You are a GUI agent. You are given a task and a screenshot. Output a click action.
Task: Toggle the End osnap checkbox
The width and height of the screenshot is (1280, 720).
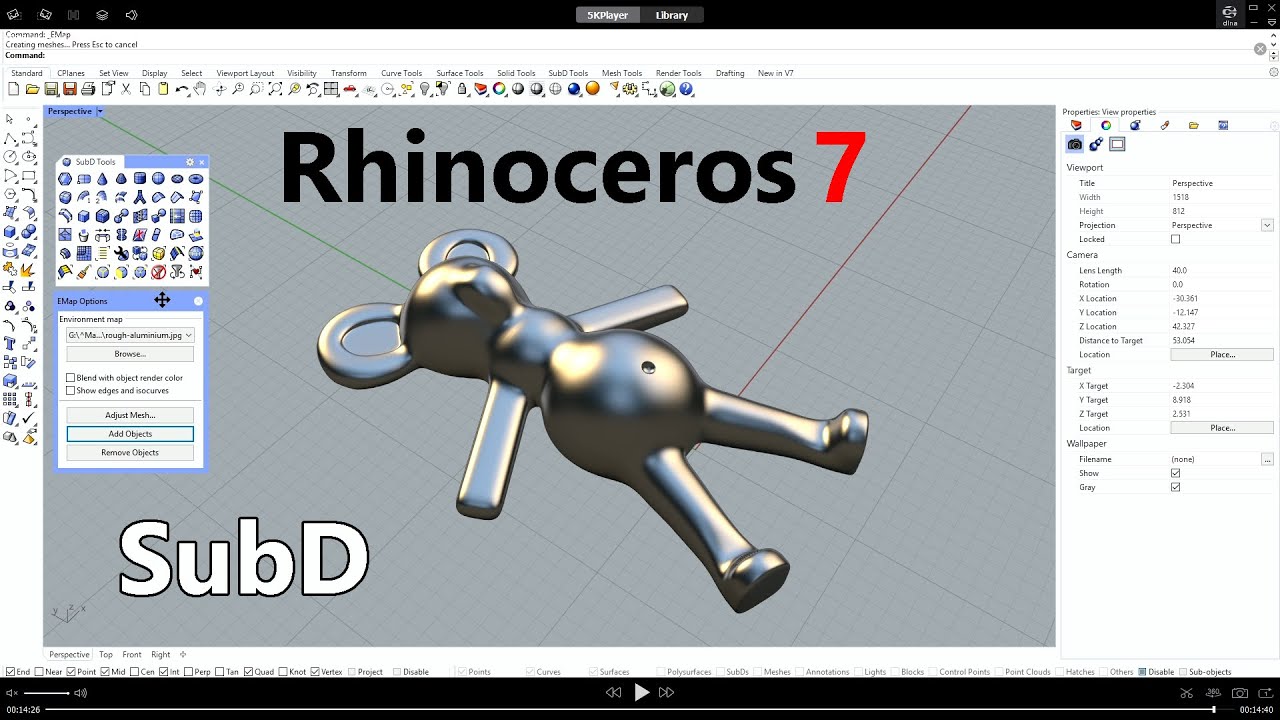(x=10, y=672)
